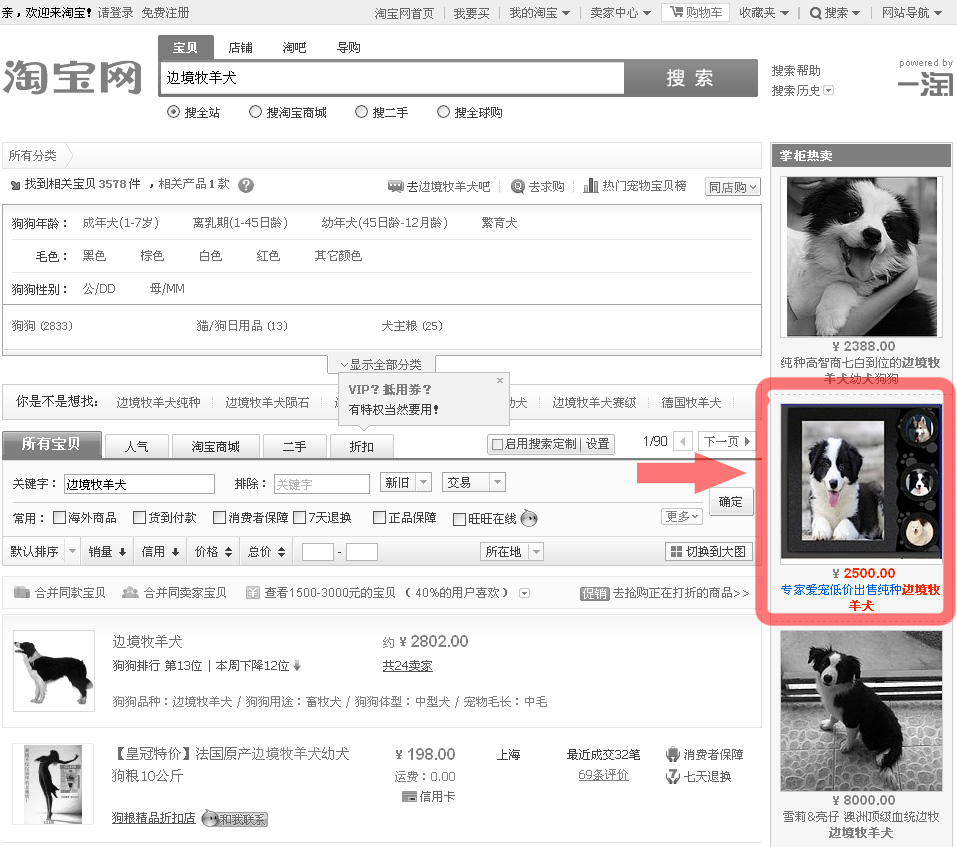957x847 pixels.
Task: Expand the 搜索历史 dropdown
Action: (x=828, y=90)
